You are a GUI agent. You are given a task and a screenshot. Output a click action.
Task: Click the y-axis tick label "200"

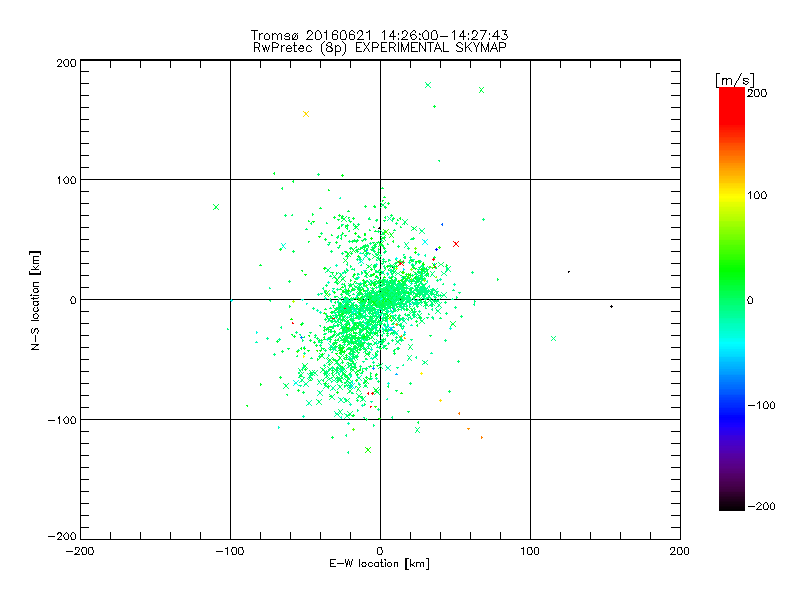coord(67,63)
